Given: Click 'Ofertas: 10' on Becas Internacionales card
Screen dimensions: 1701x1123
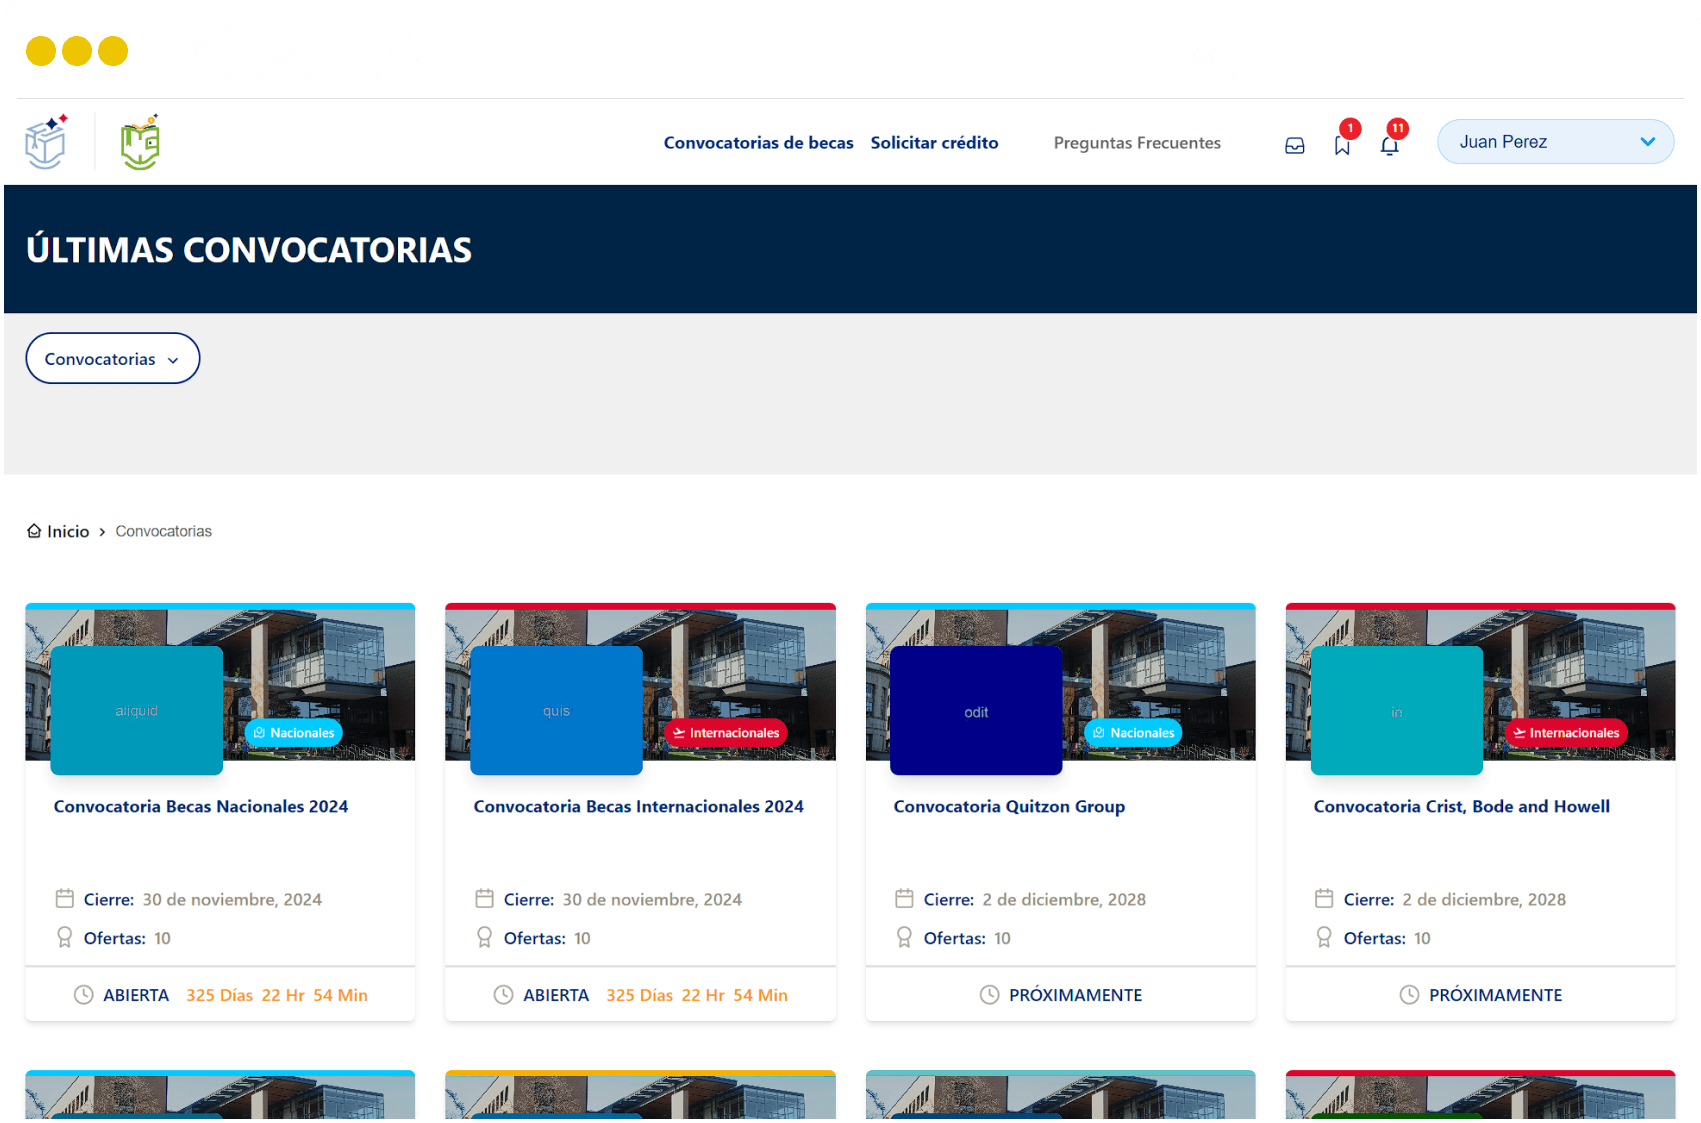Looking at the screenshot, I should [x=547, y=938].
